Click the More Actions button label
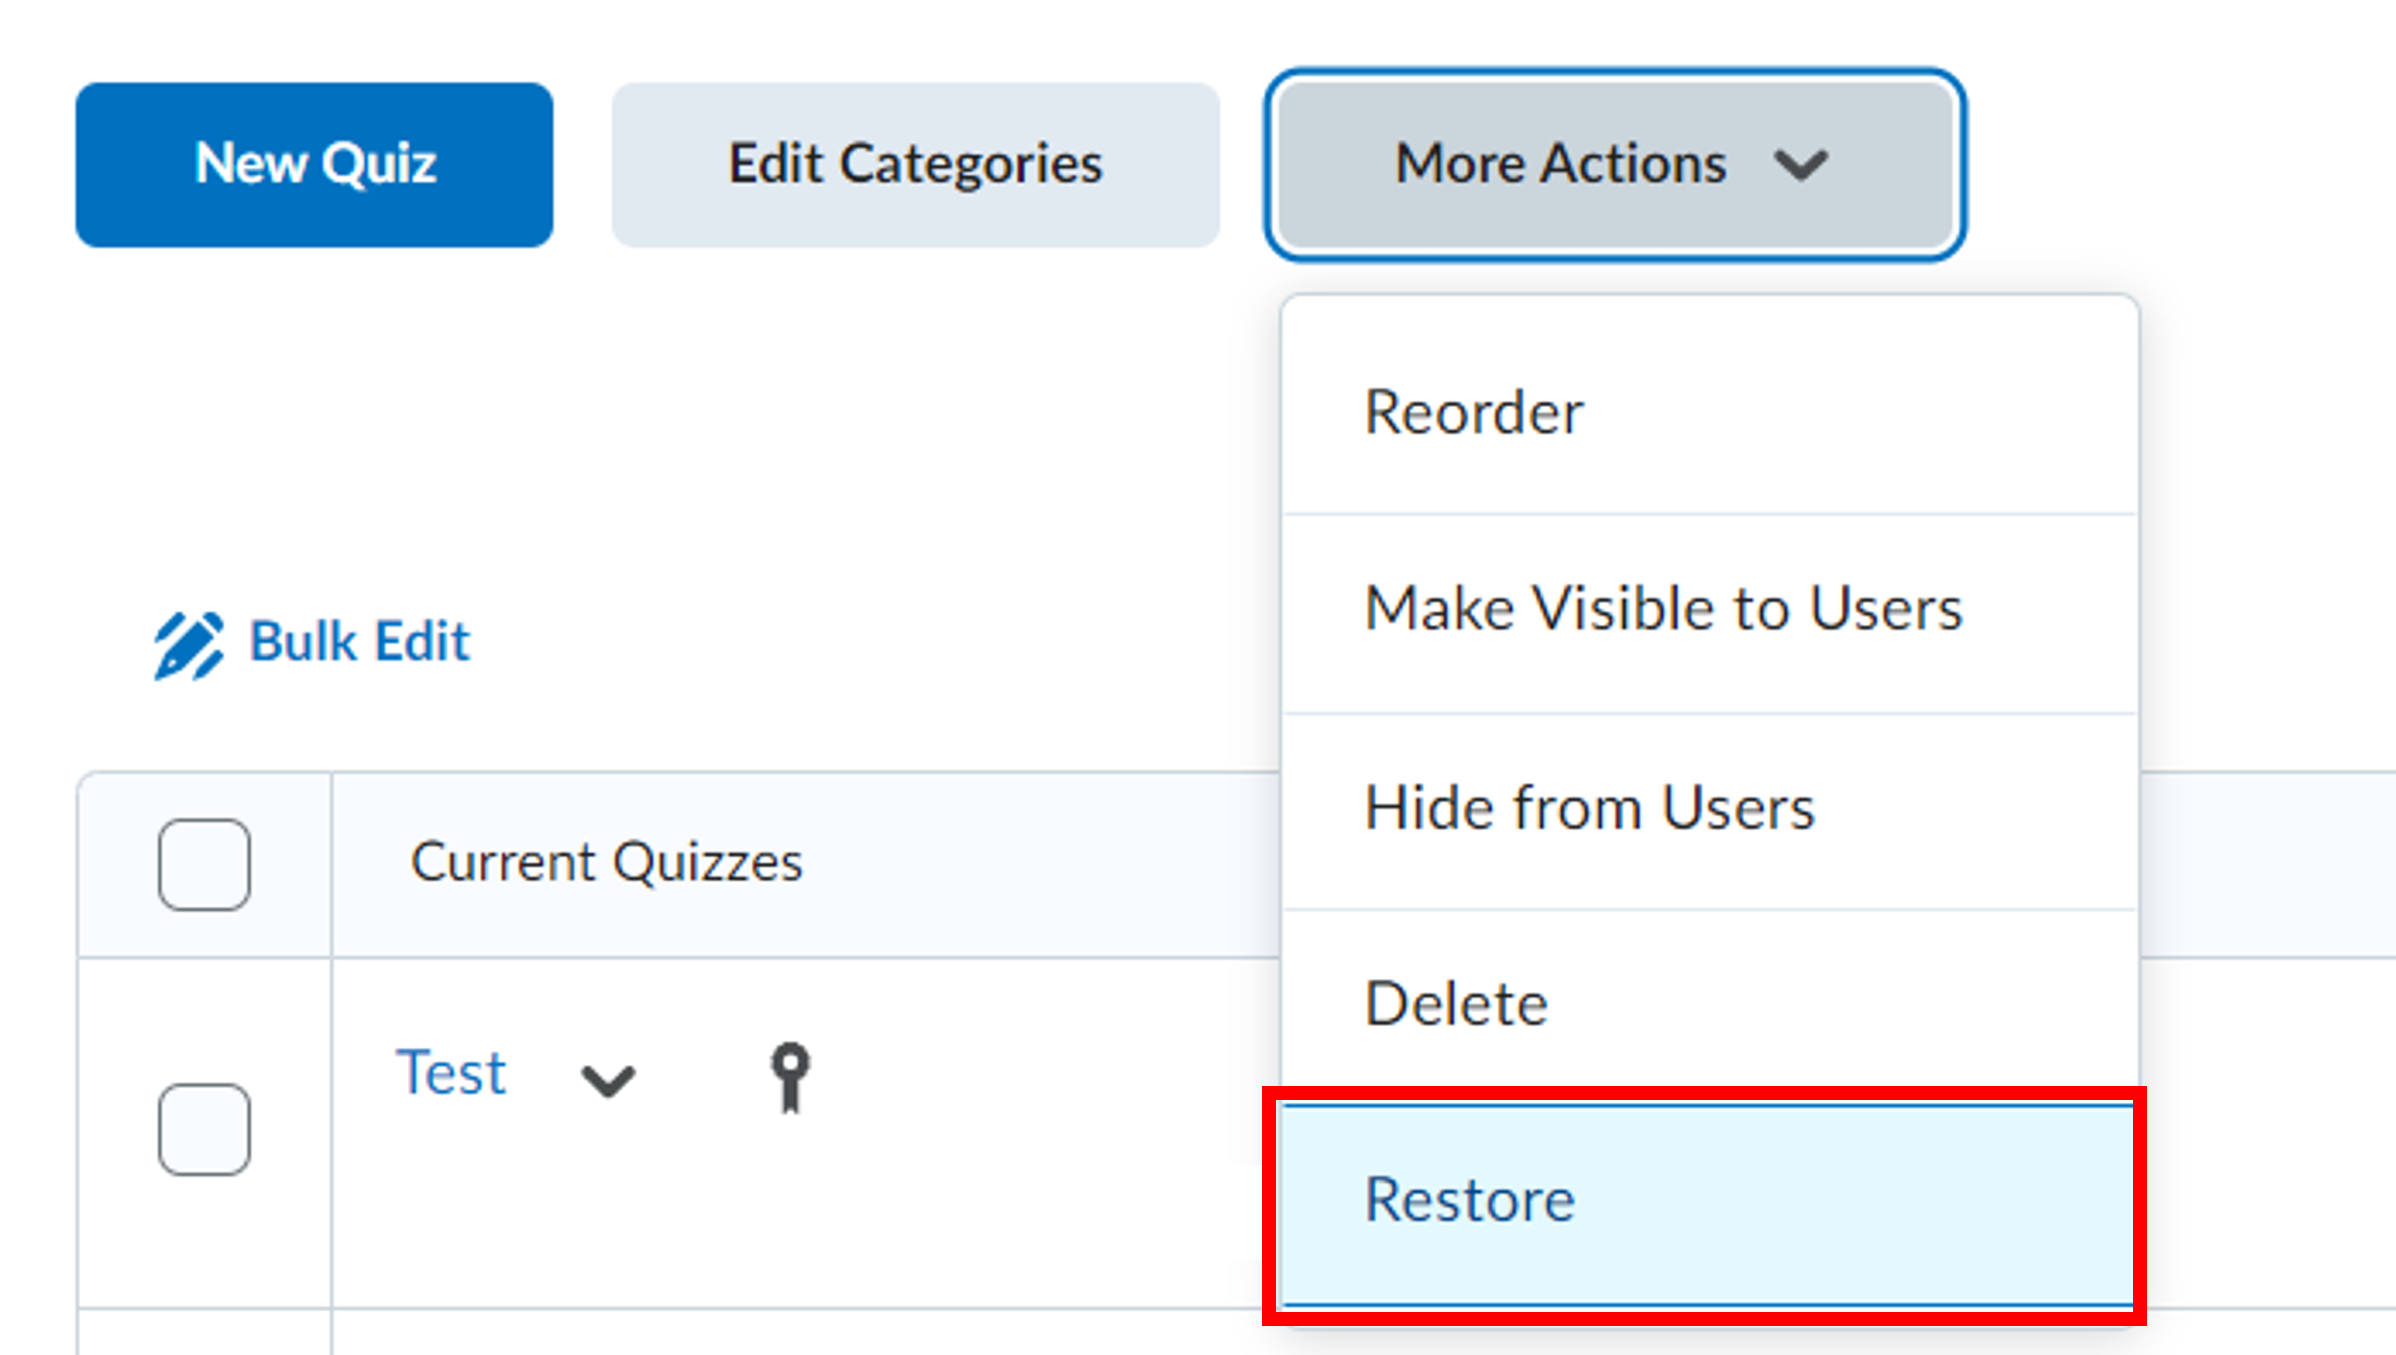The image size is (2396, 1355). (x=1560, y=164)
